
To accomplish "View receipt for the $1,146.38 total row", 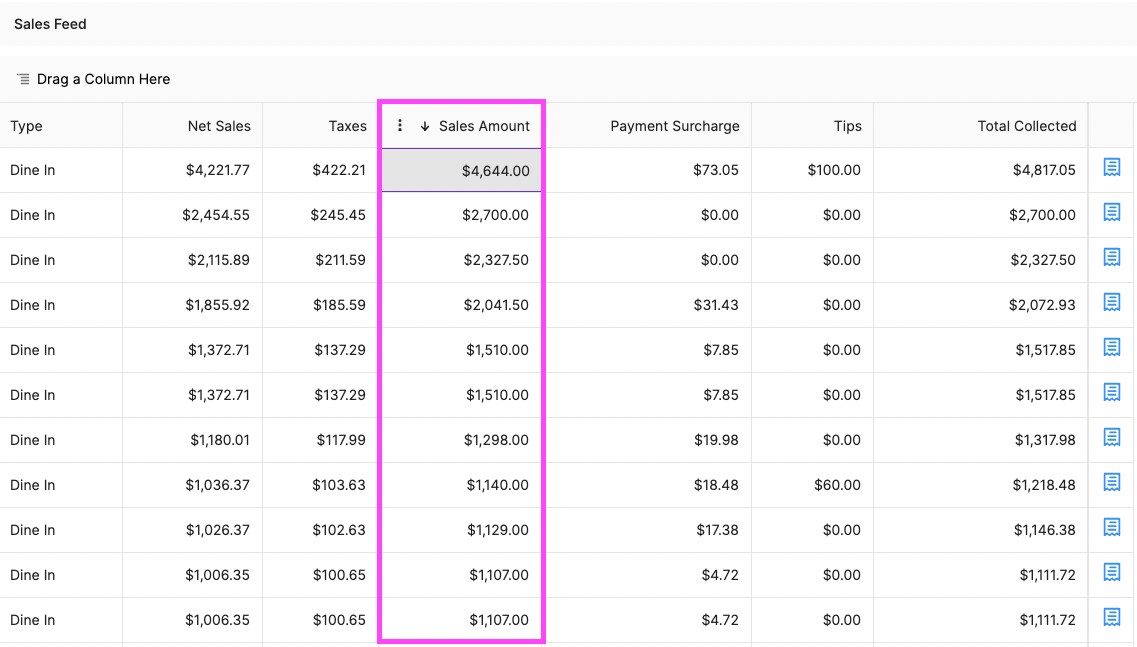I will [1111, 528].
